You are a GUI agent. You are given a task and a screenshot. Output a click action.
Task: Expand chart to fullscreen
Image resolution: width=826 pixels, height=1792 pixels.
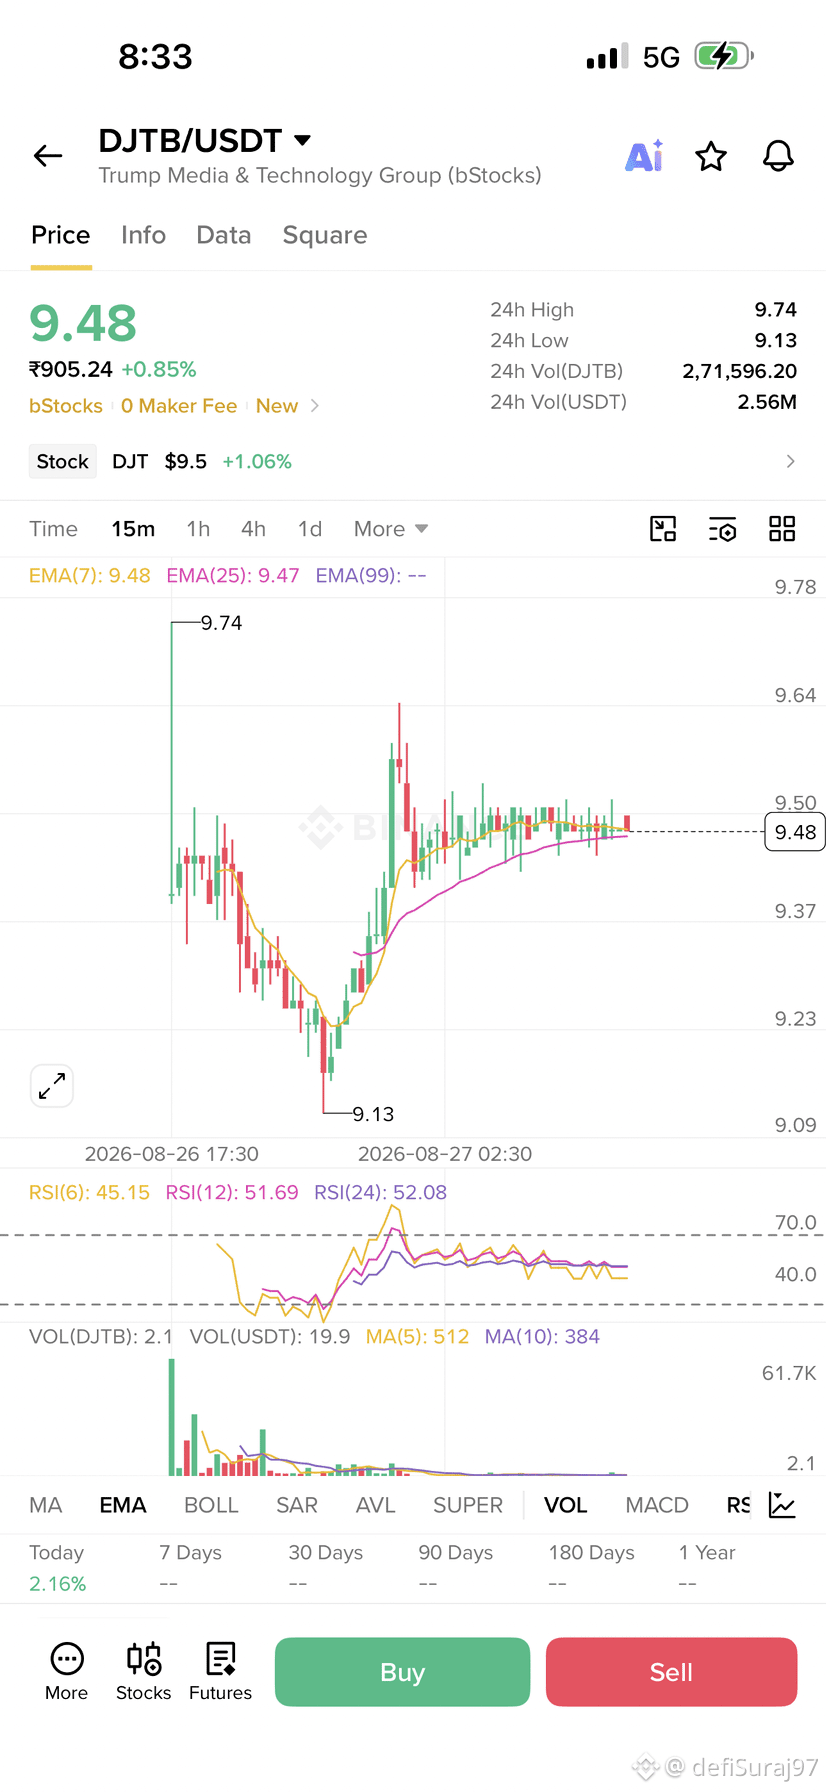[52, 1085]
